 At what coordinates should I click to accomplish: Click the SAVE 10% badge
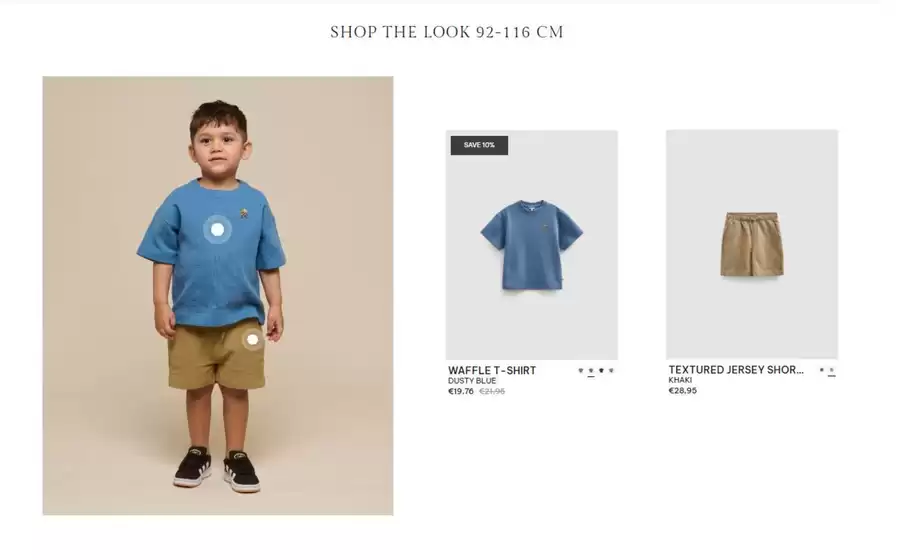click(479, 145)
